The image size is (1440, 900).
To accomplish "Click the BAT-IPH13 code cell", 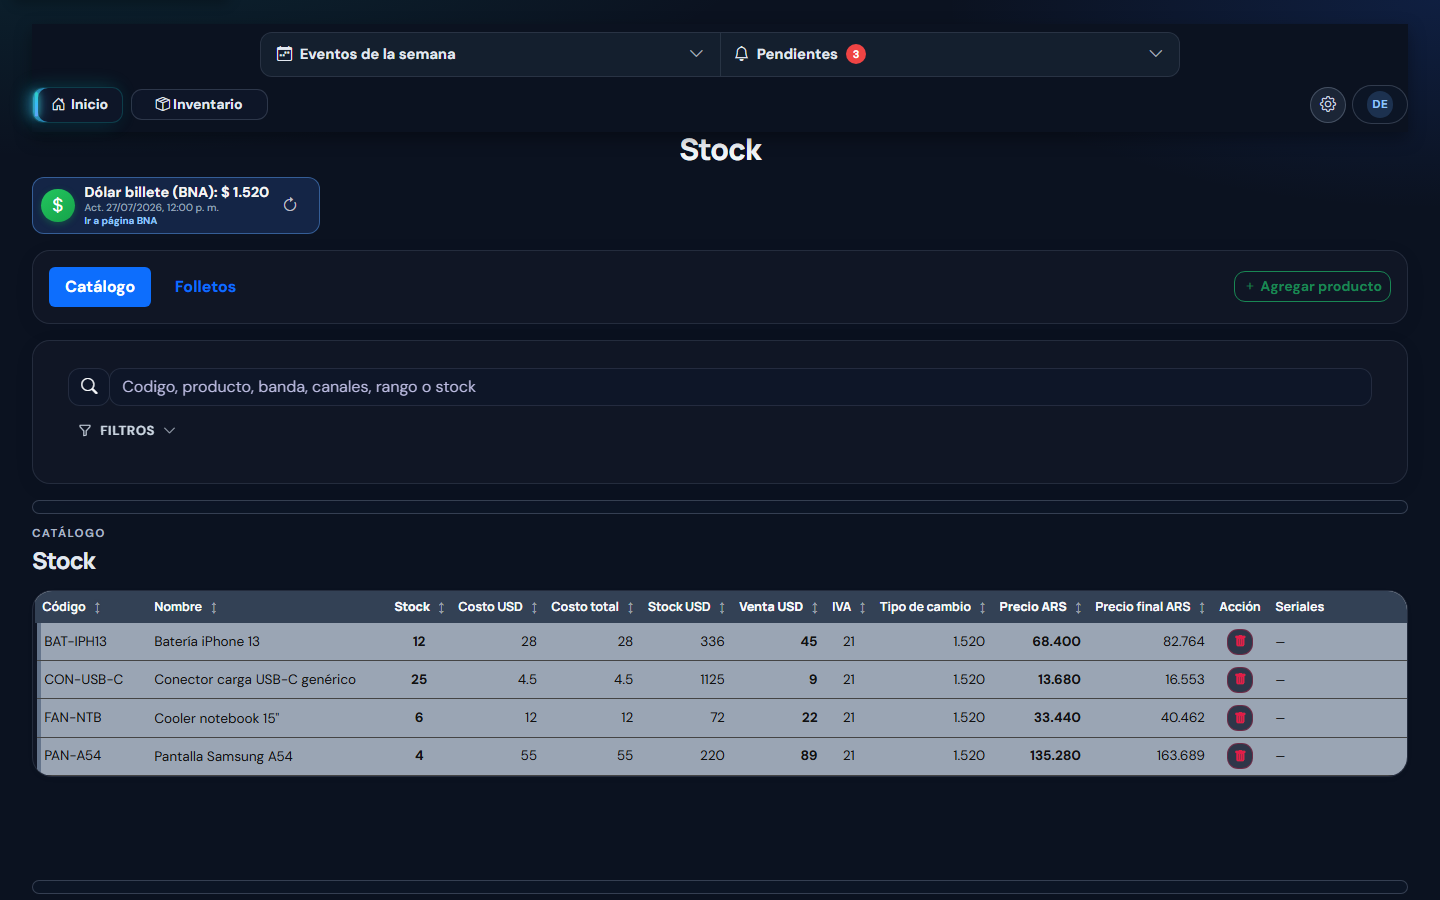I will tap(75, 641).
